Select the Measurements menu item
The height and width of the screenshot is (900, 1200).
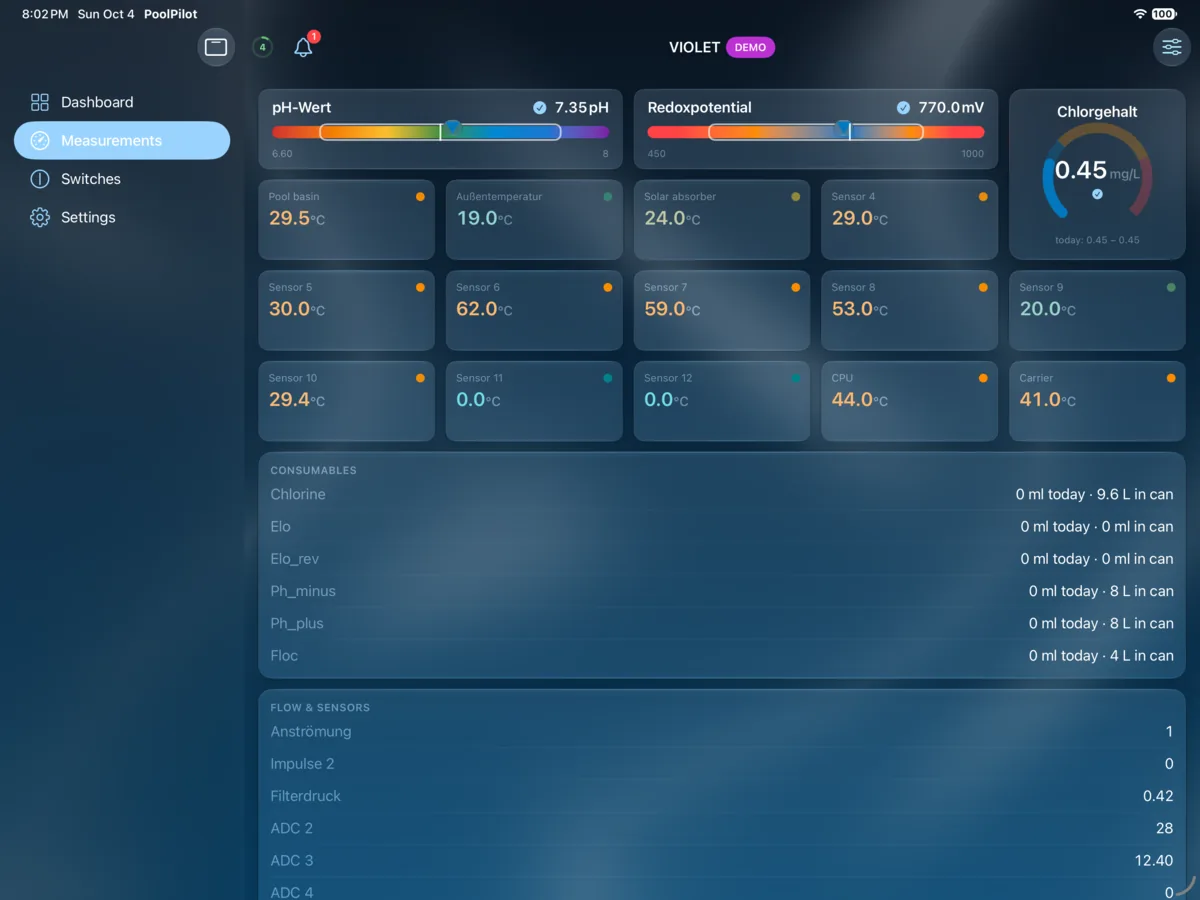[x=122, y=140]
